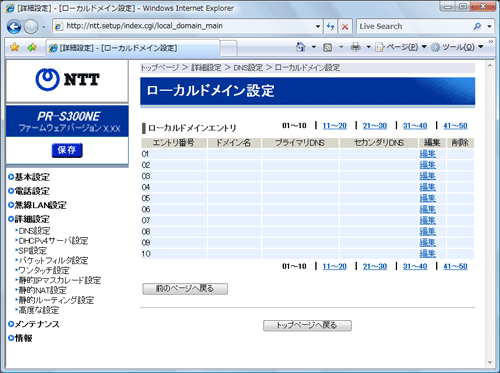The width and height of the screenshot is (500, 373).
Task: Click 編集 link for entry 10
Action: click(x=428, y=254)
